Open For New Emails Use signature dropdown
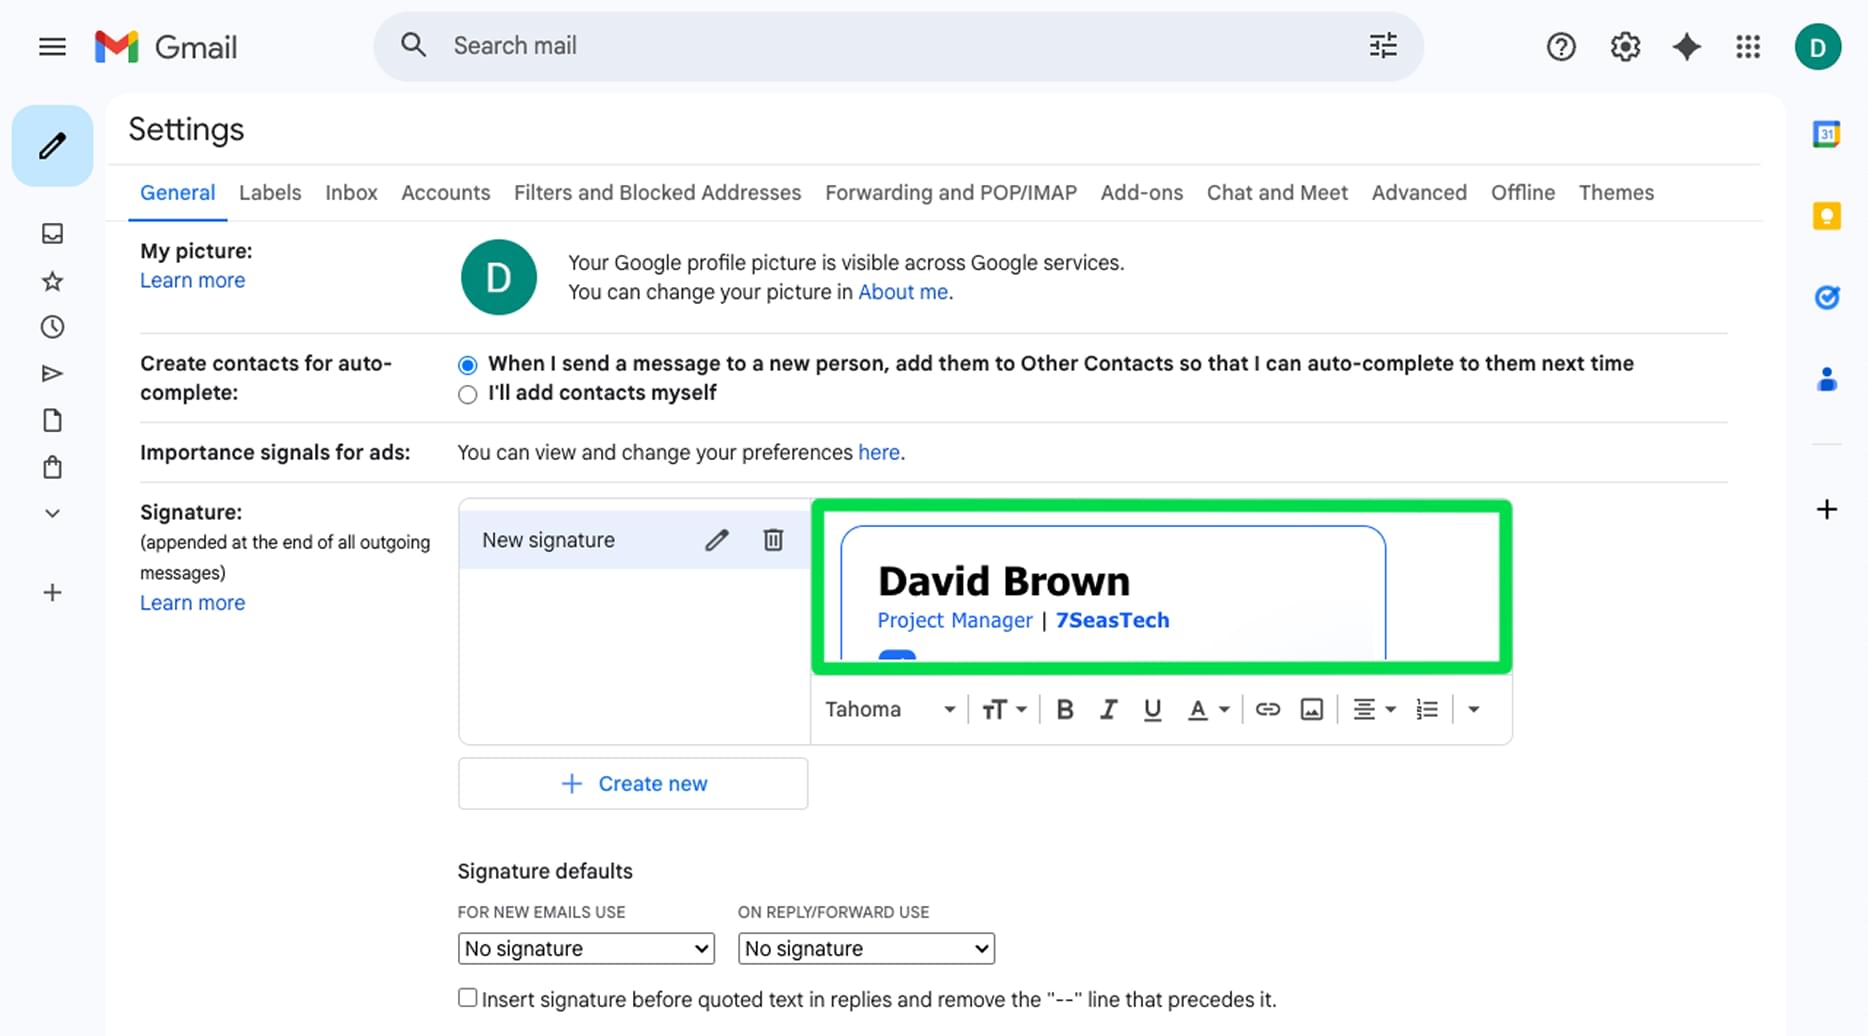Image resolution: width=1868 pixels, height=1036 pixels. click(586, 948)
